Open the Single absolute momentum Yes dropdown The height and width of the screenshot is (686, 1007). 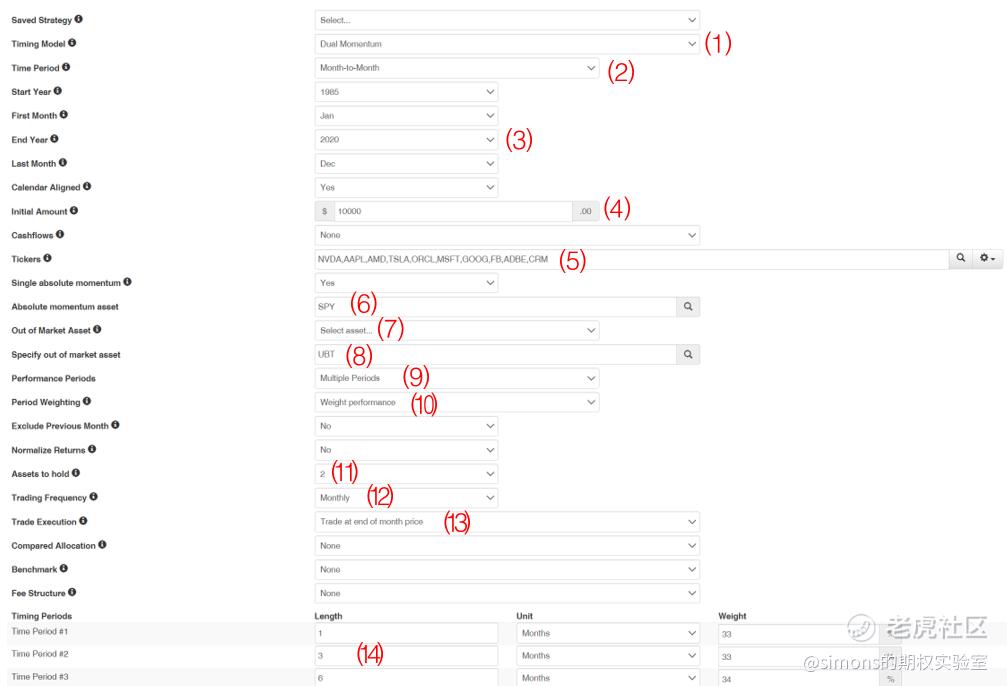[407, 283]
